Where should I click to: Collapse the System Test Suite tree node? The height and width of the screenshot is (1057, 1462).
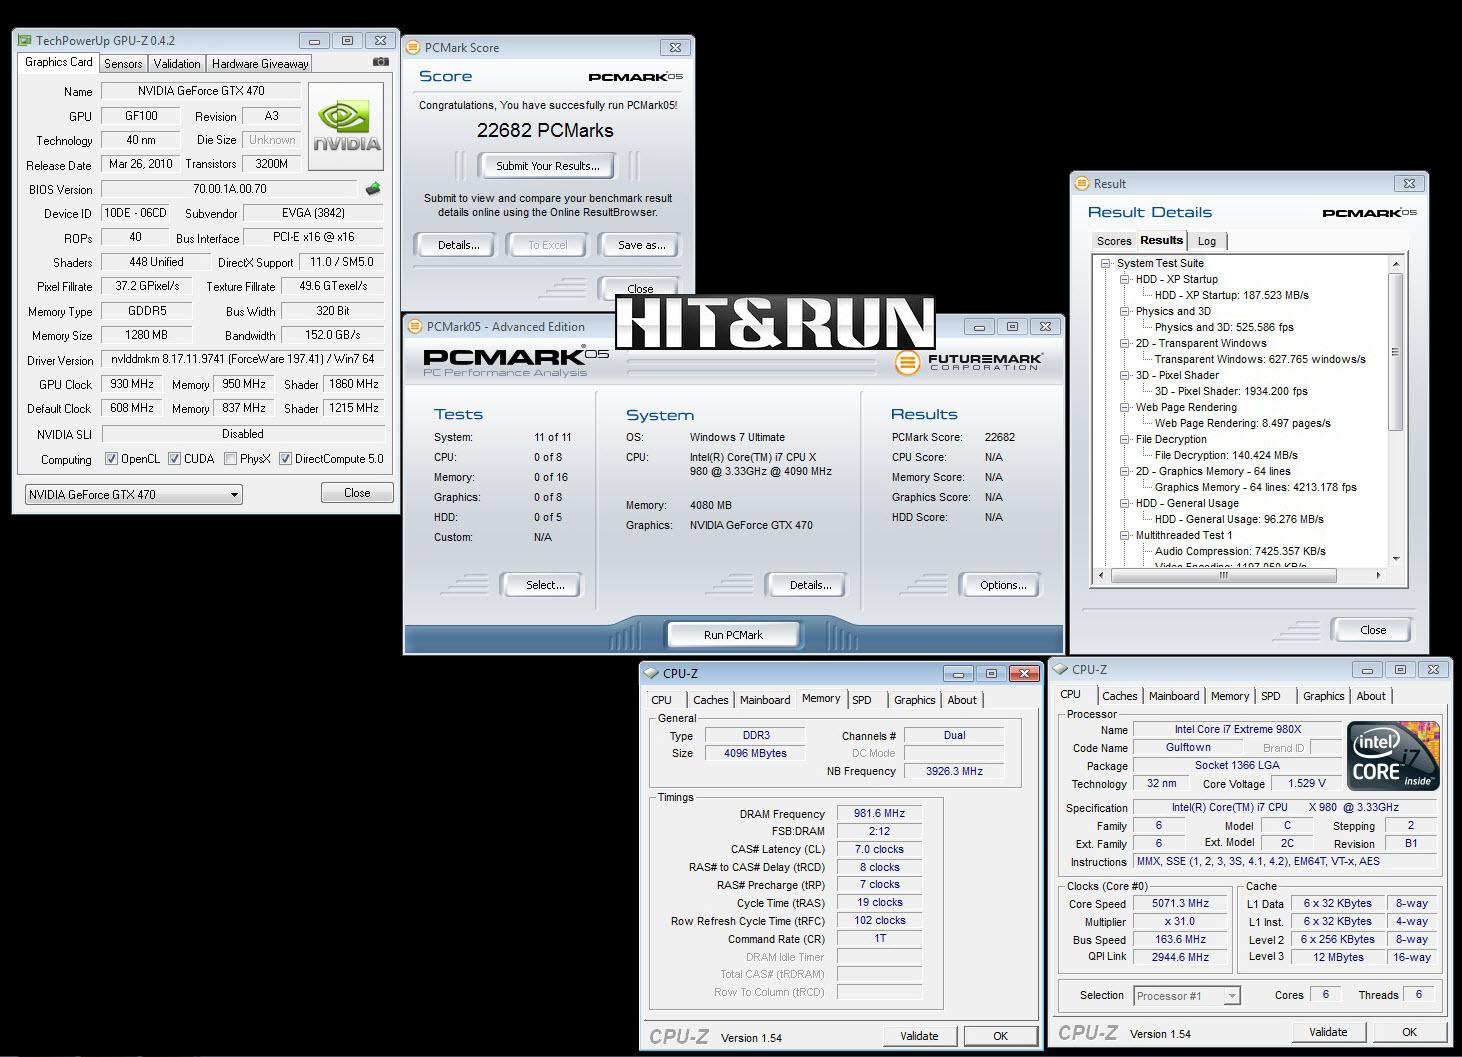[1106, 264]
